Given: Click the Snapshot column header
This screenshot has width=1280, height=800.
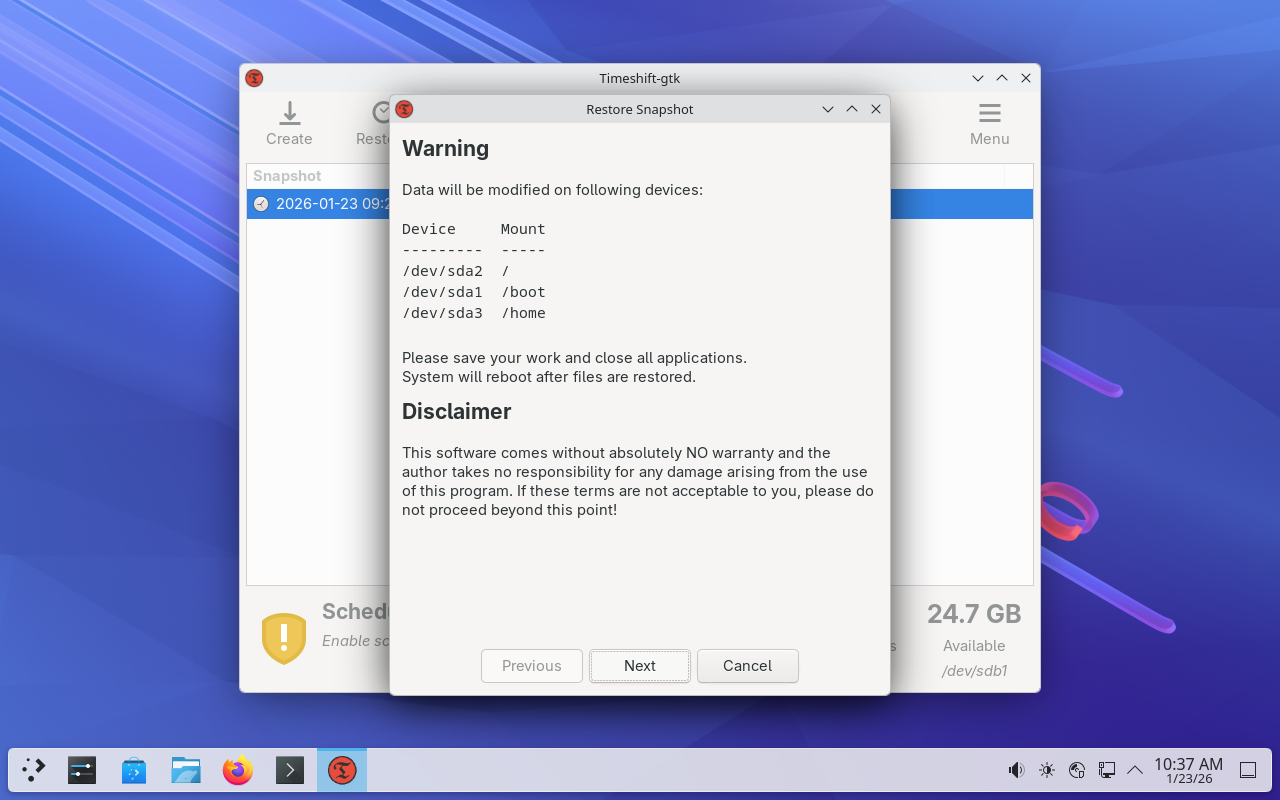Looking at the screenshot, I should (x=287, y=176).
